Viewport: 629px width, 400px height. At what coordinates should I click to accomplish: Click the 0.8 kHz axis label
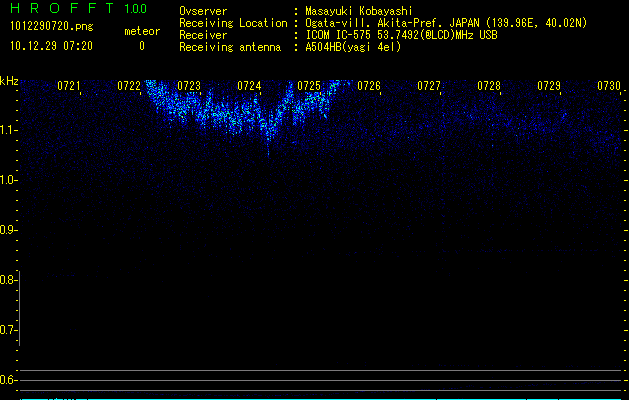(7, 280)
